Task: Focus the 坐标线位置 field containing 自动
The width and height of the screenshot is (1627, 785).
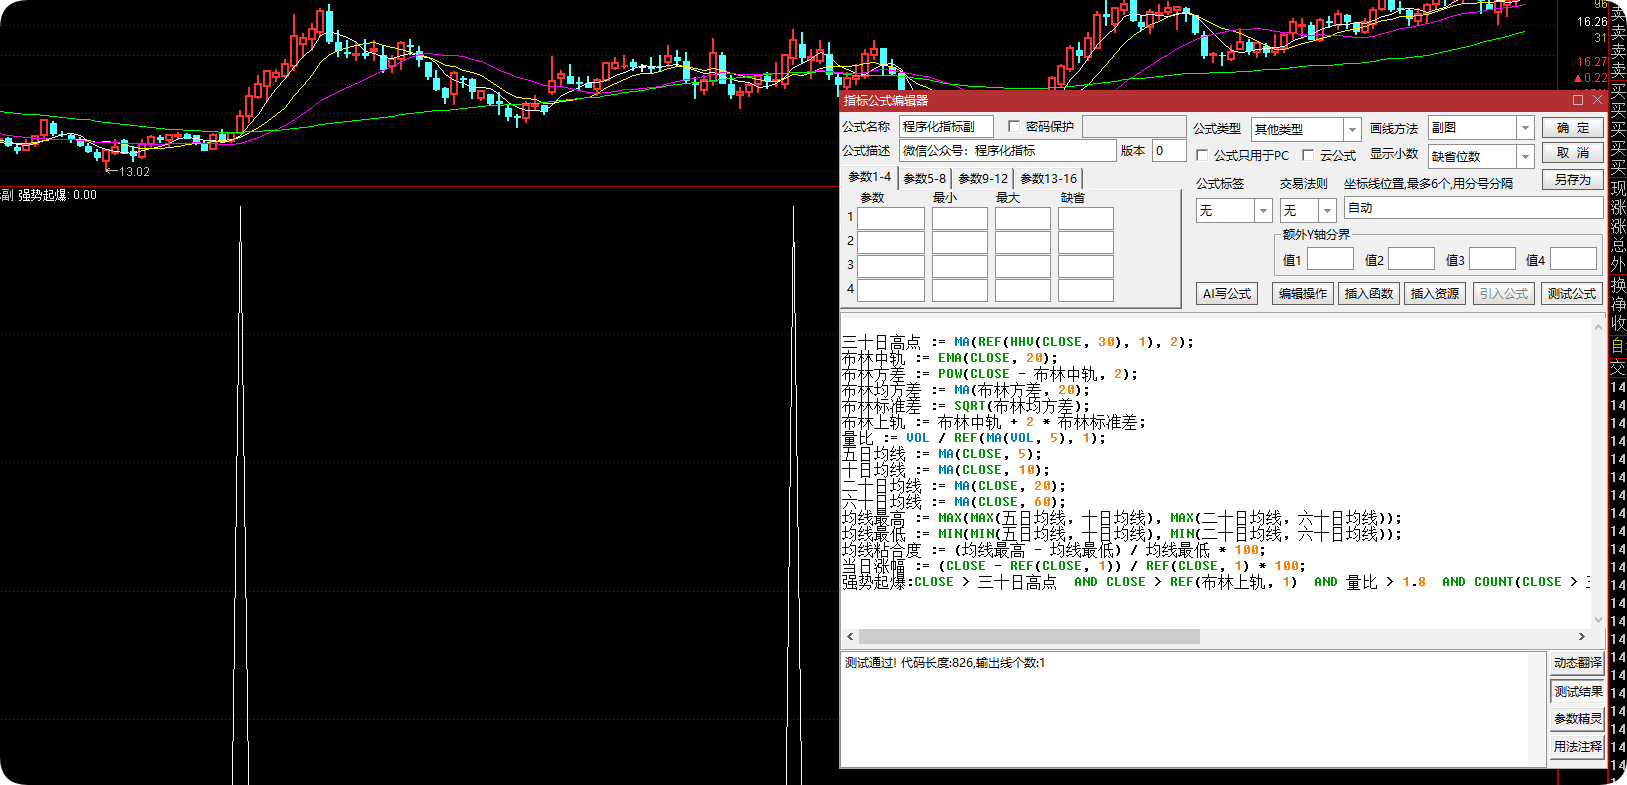Action: [x=1474, y=207]
